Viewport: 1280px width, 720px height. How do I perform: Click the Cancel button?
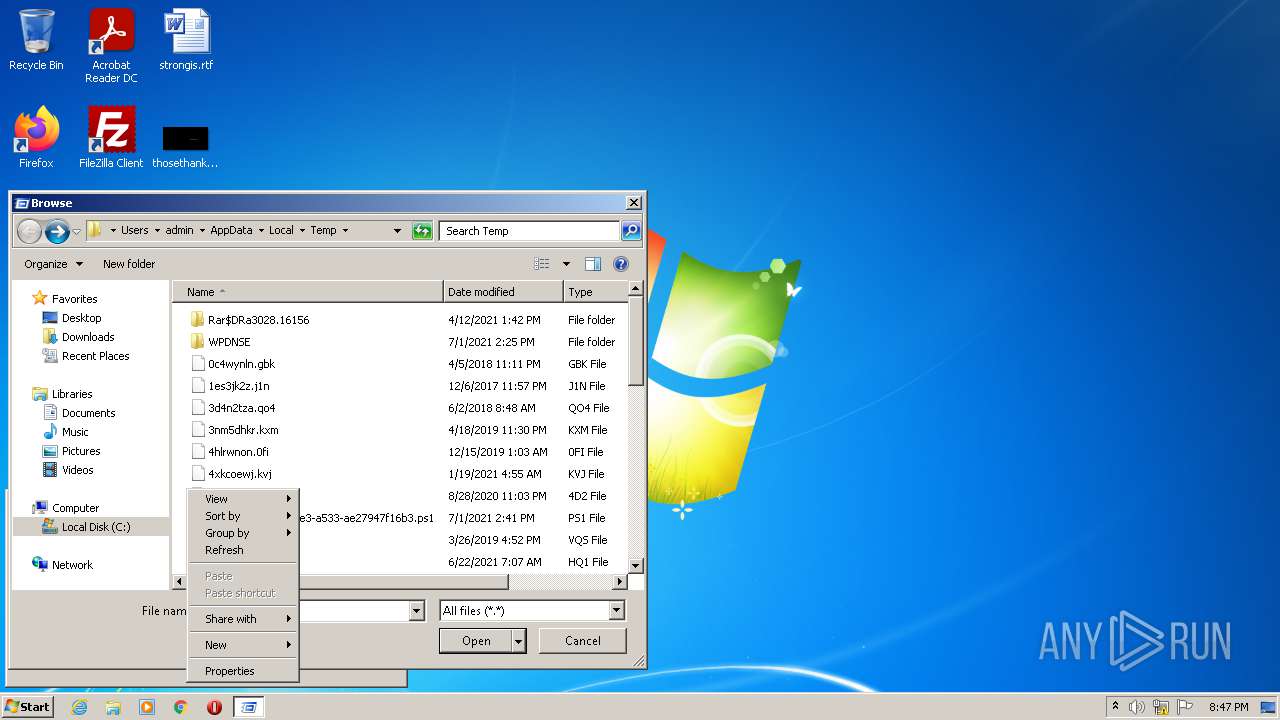coord(583,641)
